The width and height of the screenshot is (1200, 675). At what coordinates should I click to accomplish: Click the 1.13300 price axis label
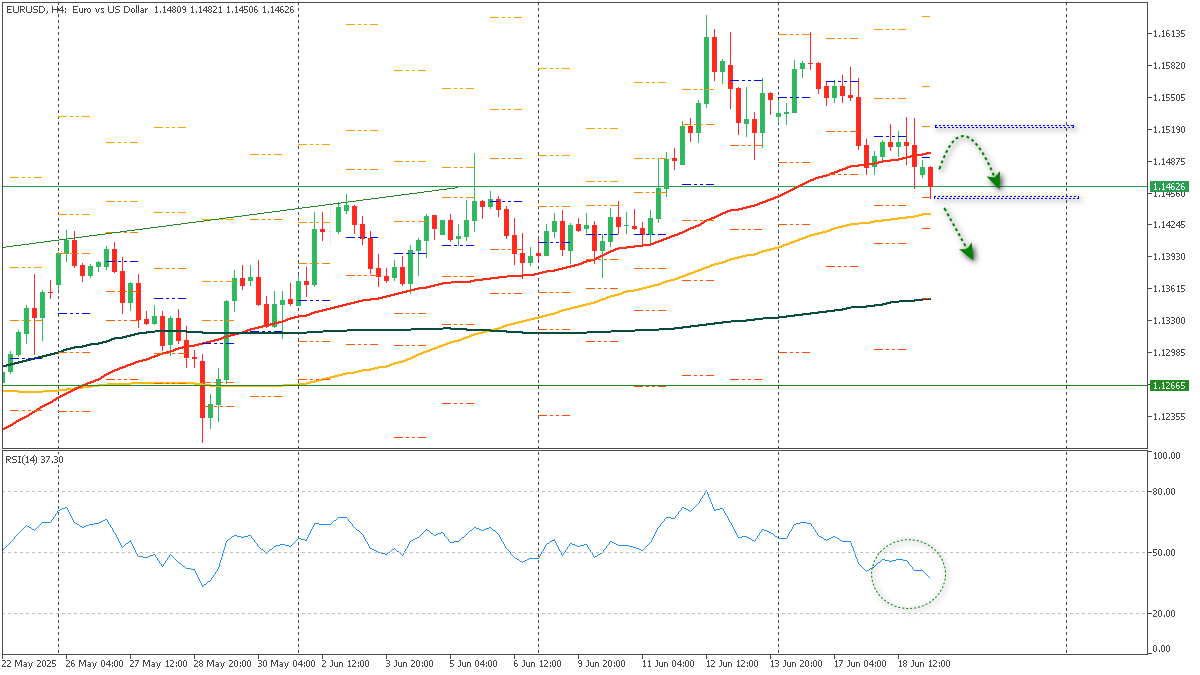click(x=1166, y=321)
